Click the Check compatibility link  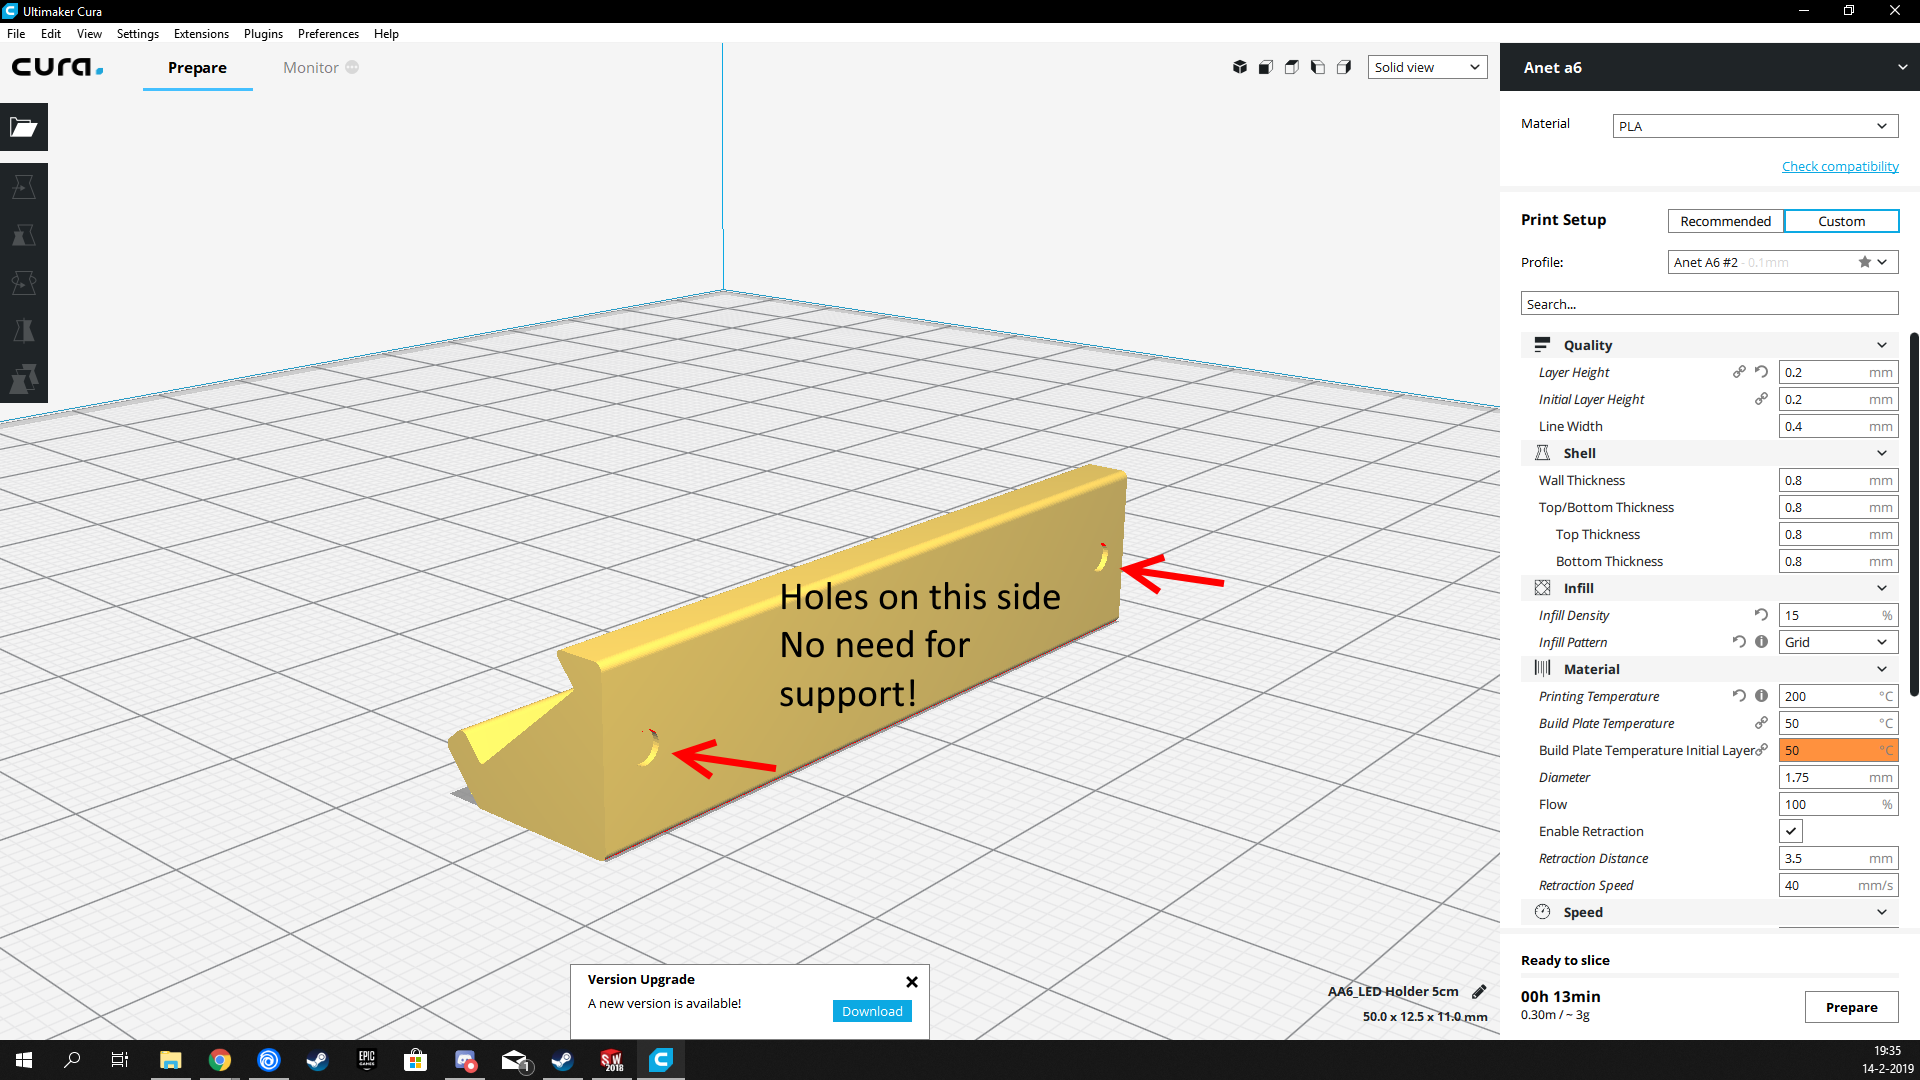coord(1840,166)
